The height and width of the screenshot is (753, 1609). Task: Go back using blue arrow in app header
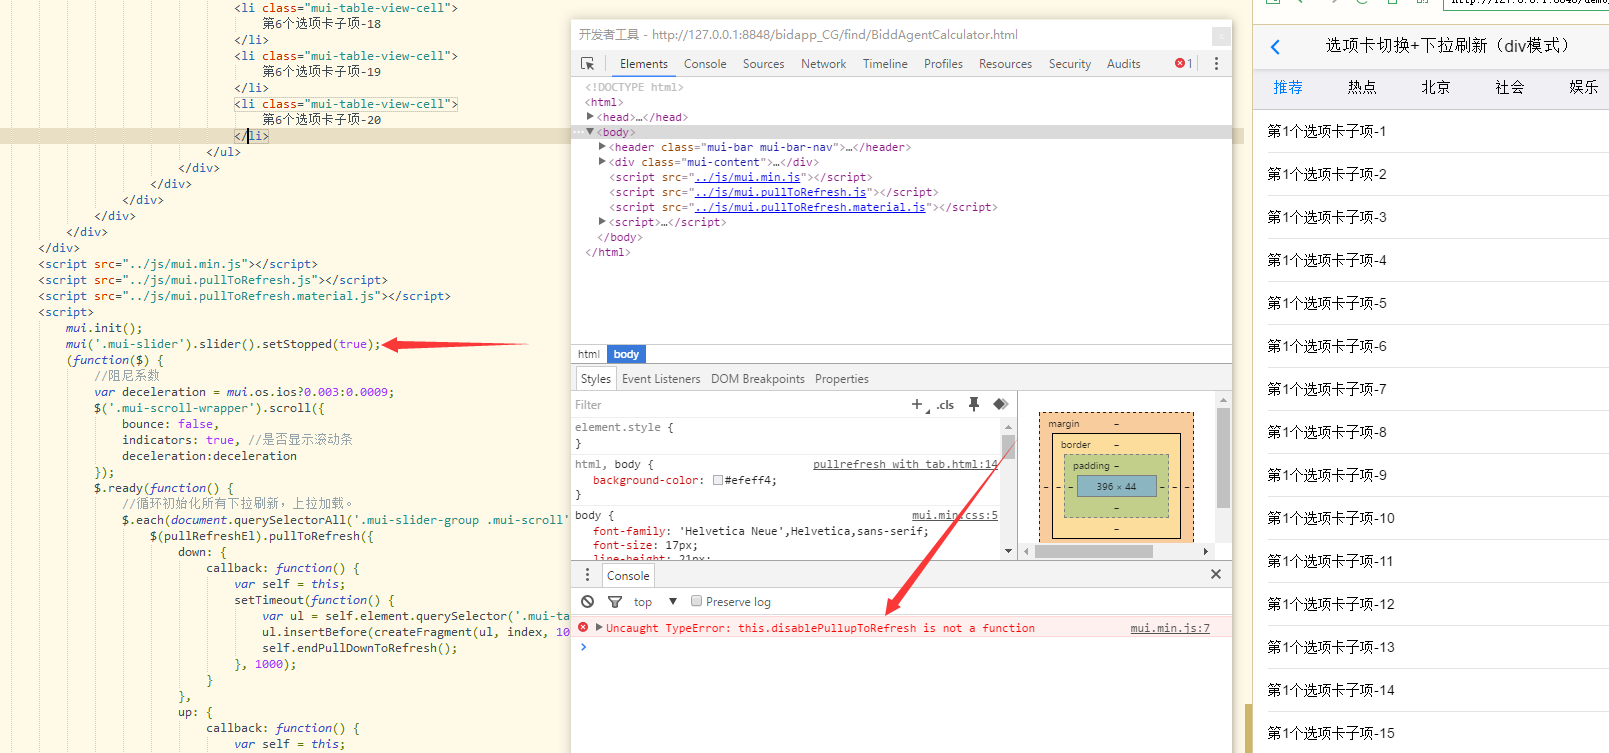1275,47
